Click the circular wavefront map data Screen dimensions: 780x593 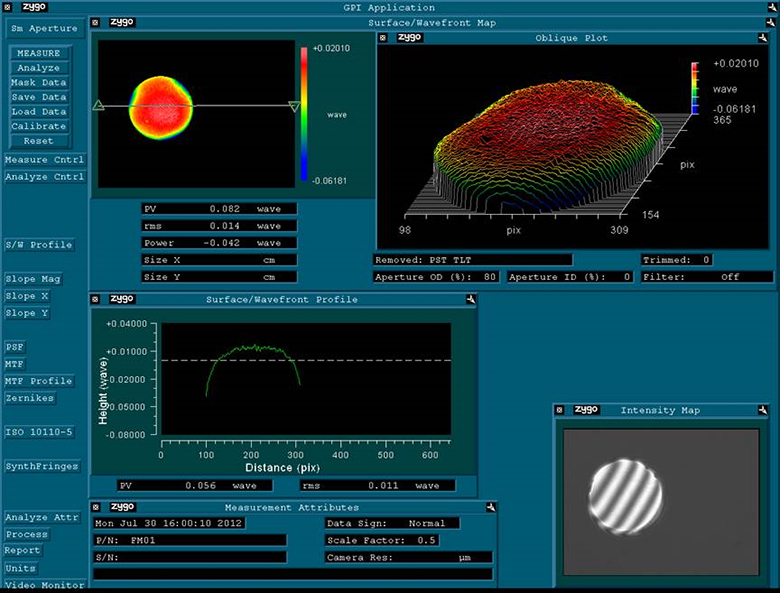pyautogui.click(x=161, y=108)
